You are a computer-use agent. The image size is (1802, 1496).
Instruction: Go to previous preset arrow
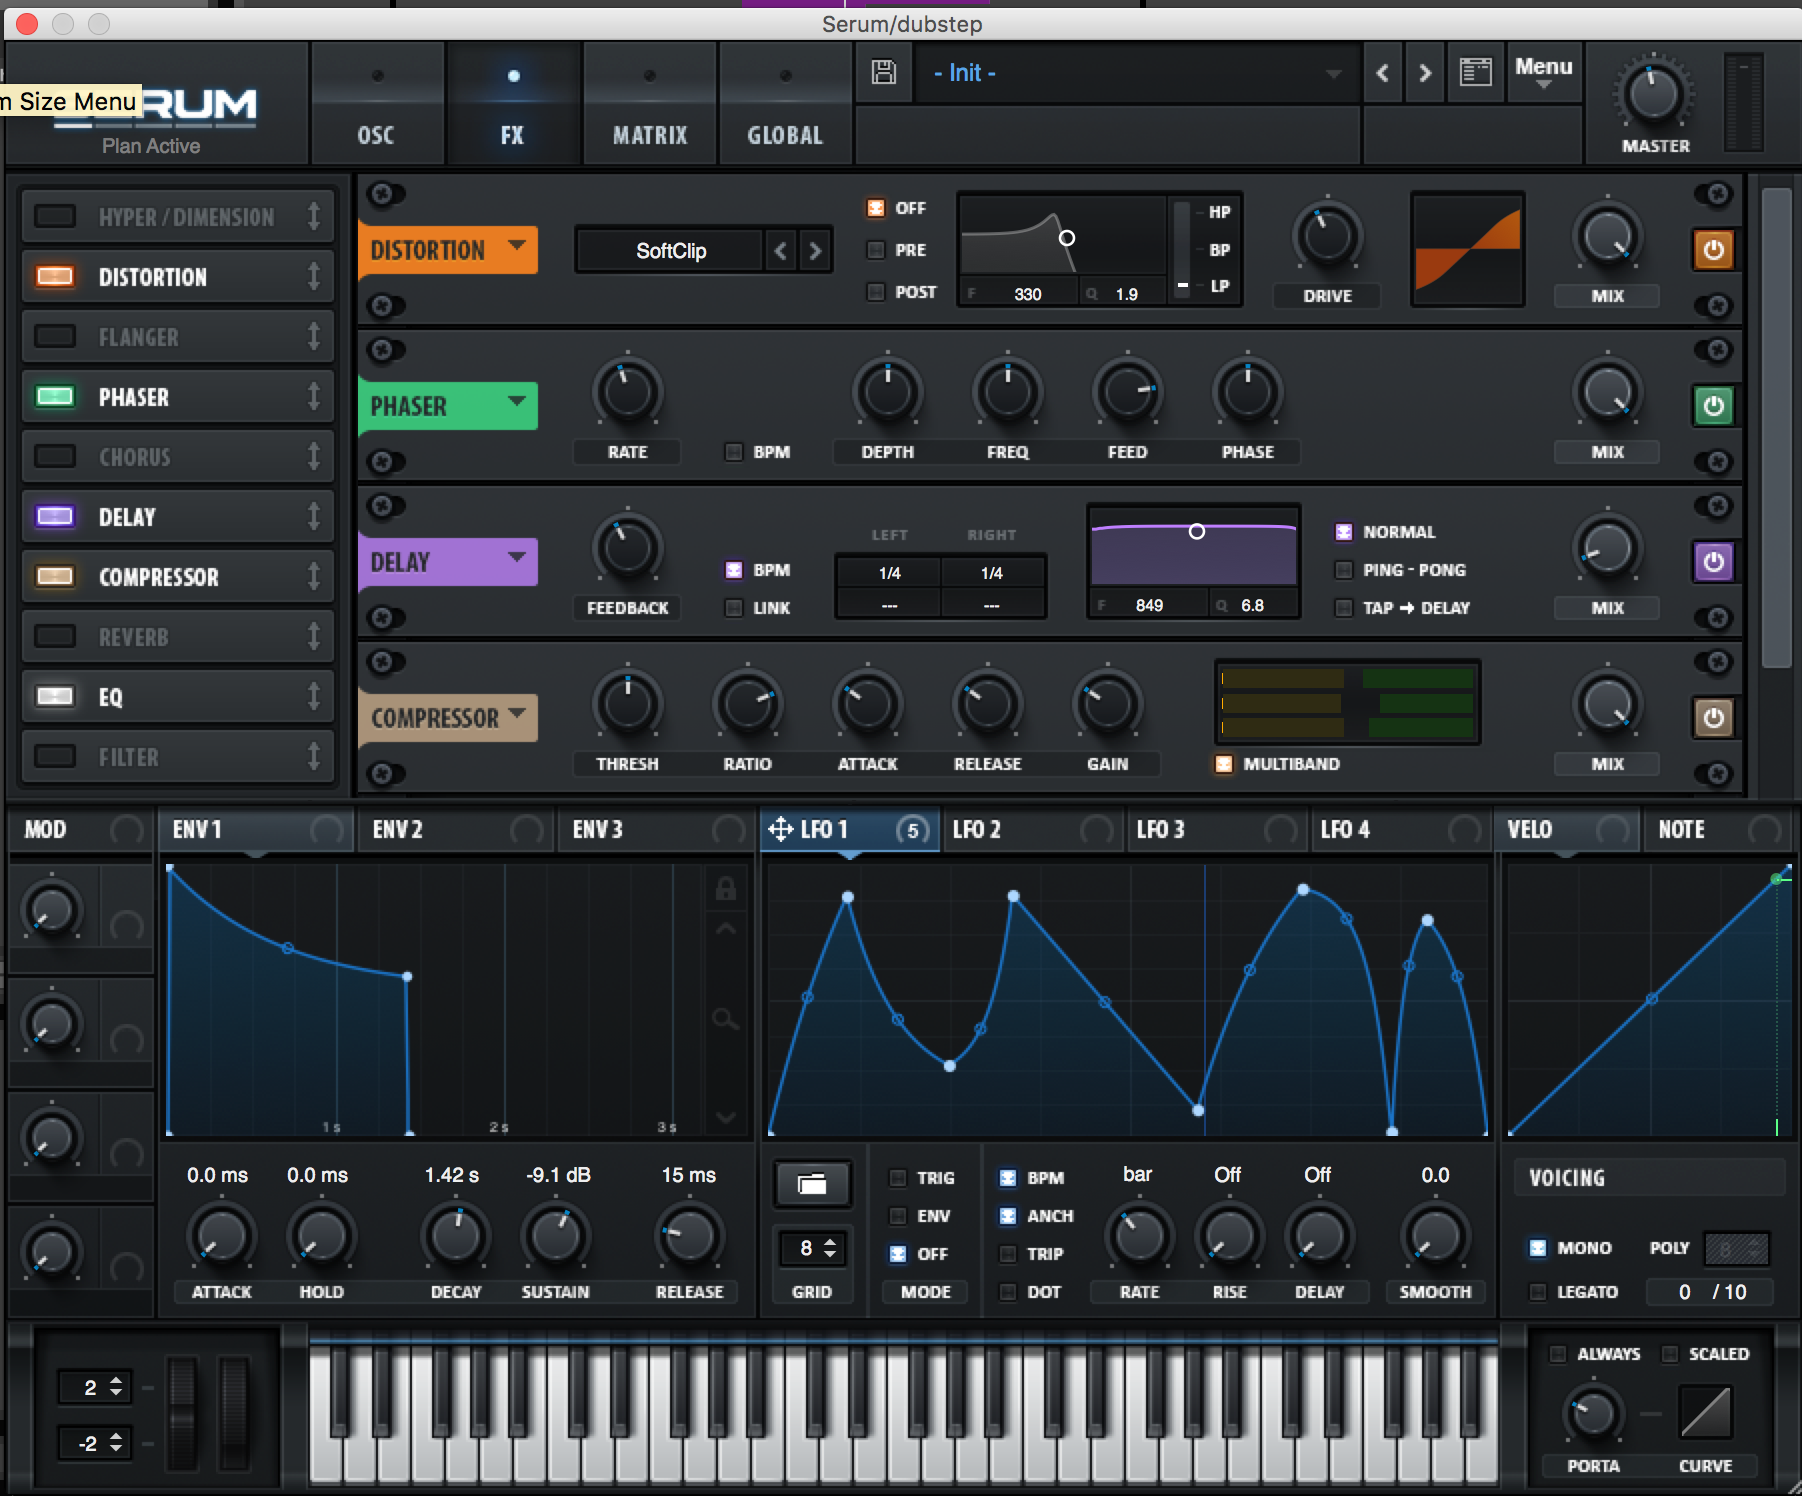[x=1383, y=72]
